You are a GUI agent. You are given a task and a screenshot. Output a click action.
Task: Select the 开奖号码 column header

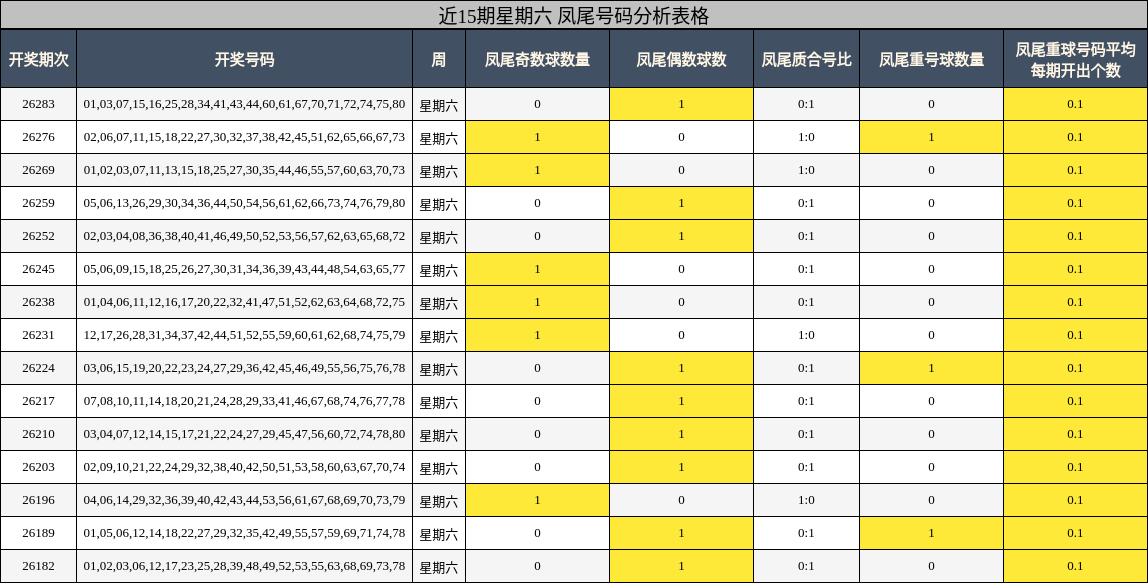(x=245, y=59)
